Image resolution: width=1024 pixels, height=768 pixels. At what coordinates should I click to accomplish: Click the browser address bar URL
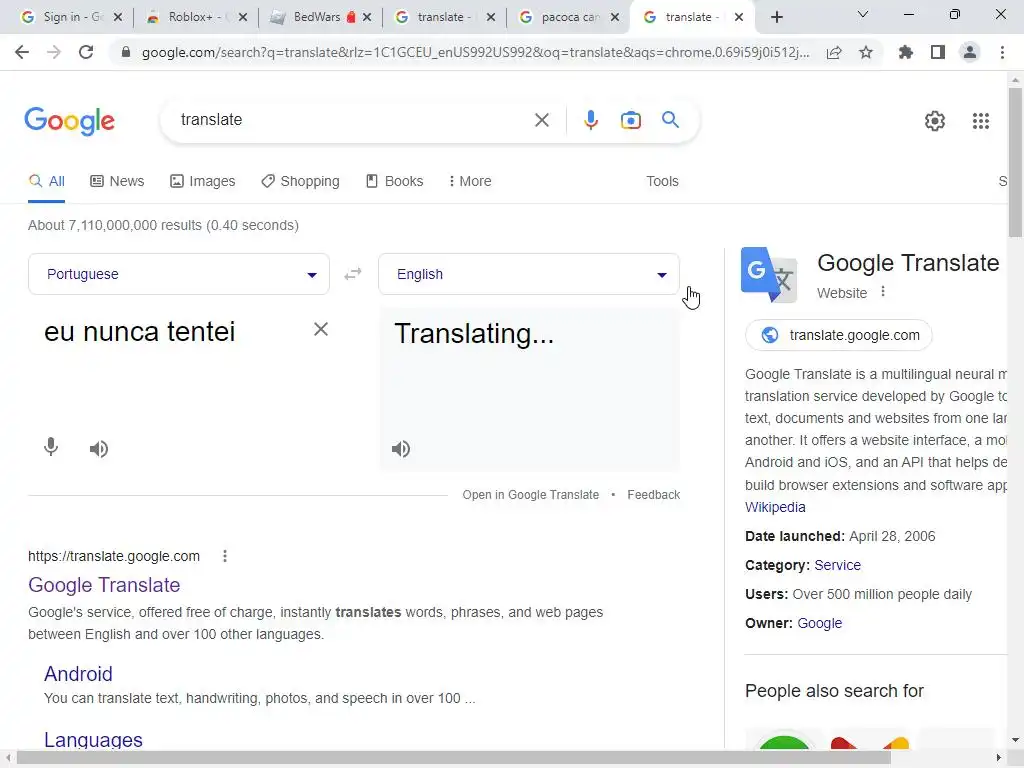pyautogui.click(x=475, y=52)
